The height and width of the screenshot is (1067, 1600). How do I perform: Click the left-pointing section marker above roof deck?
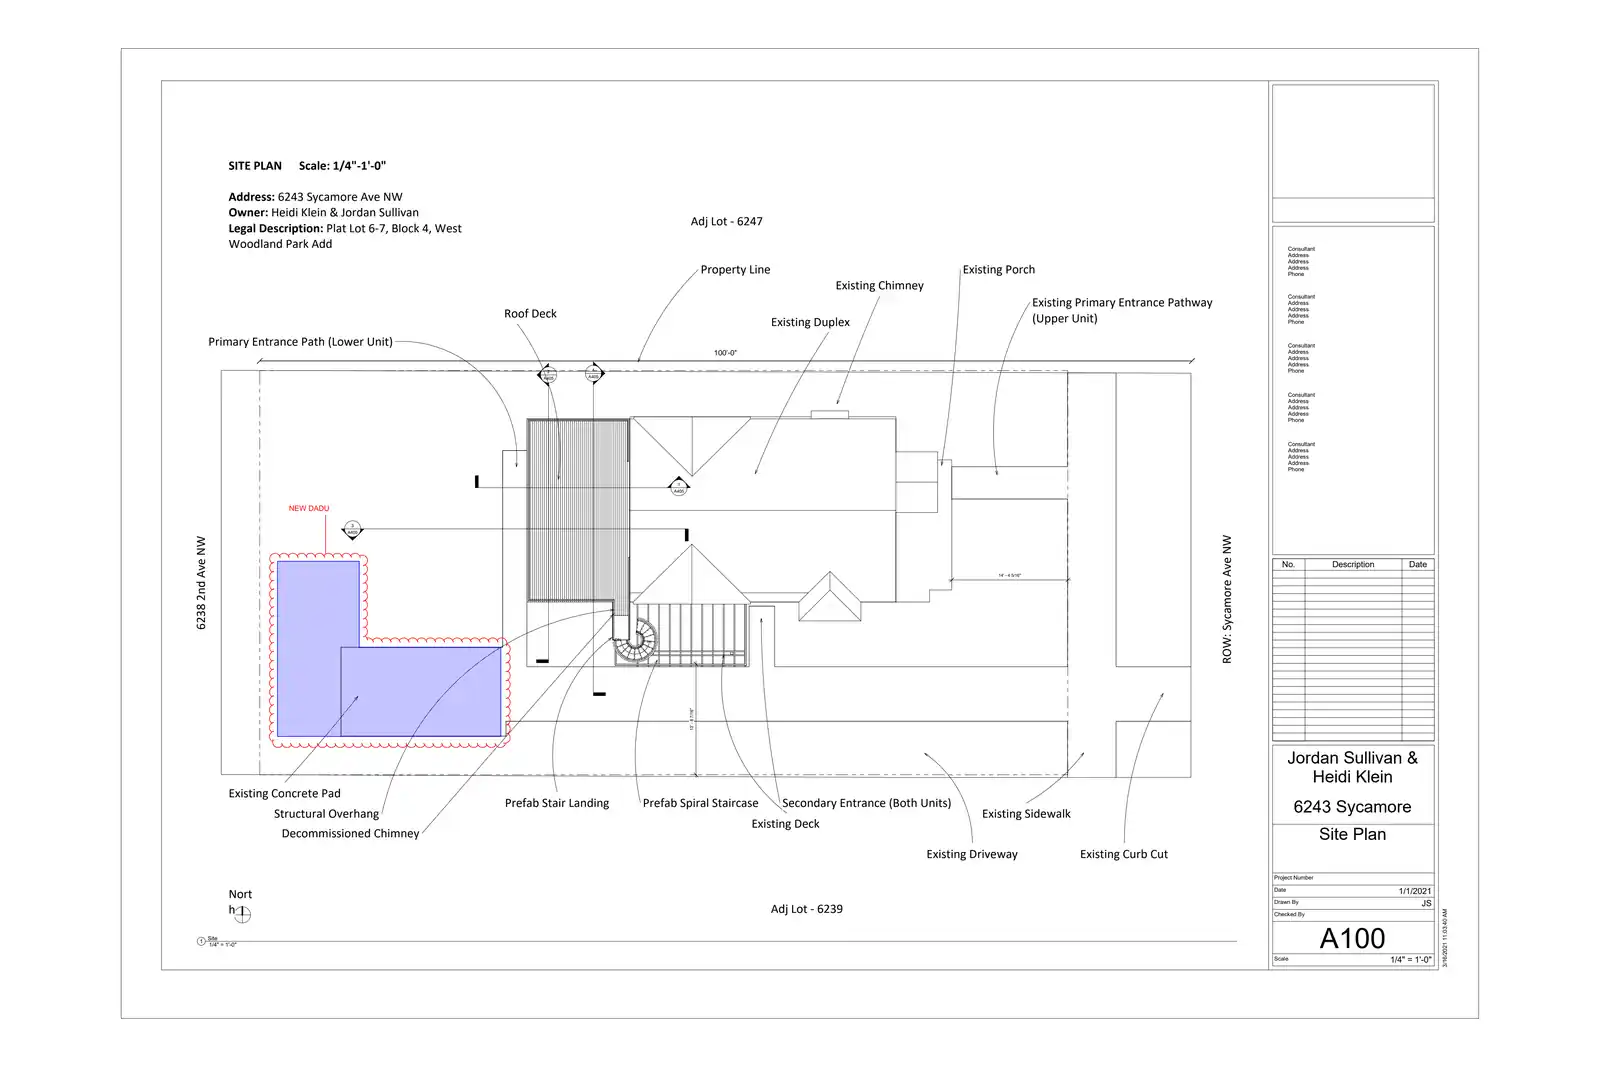(x=547, y=375)
